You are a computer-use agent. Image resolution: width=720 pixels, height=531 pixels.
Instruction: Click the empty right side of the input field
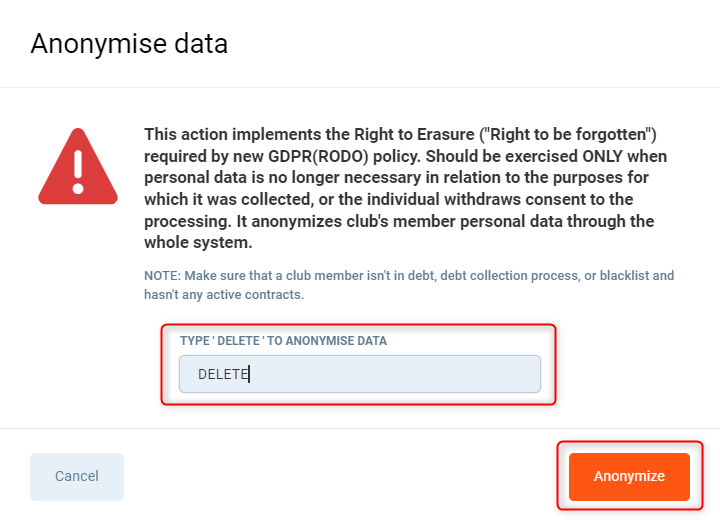(450, 374)
